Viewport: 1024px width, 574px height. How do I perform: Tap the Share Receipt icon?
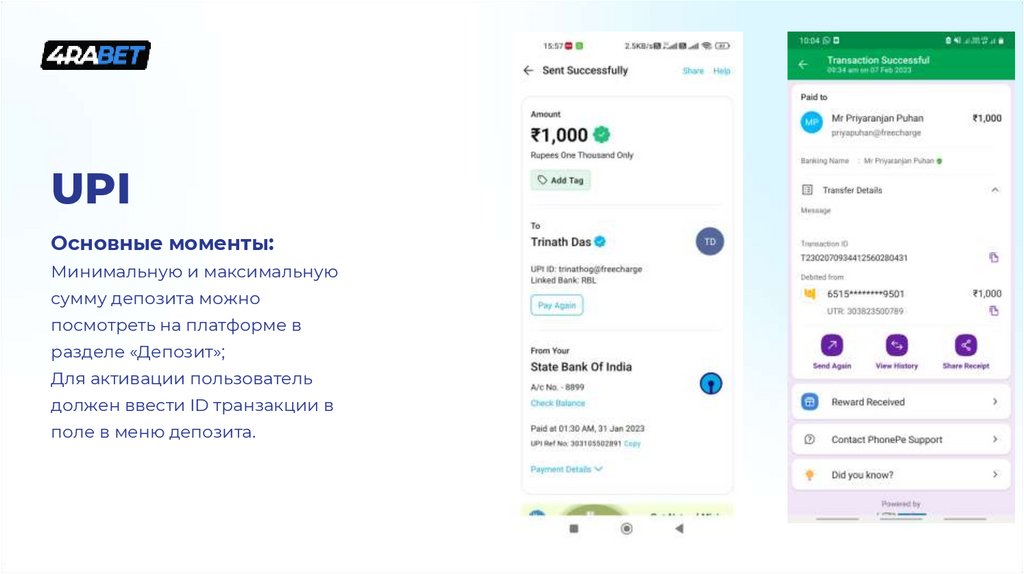pos(965,346)
